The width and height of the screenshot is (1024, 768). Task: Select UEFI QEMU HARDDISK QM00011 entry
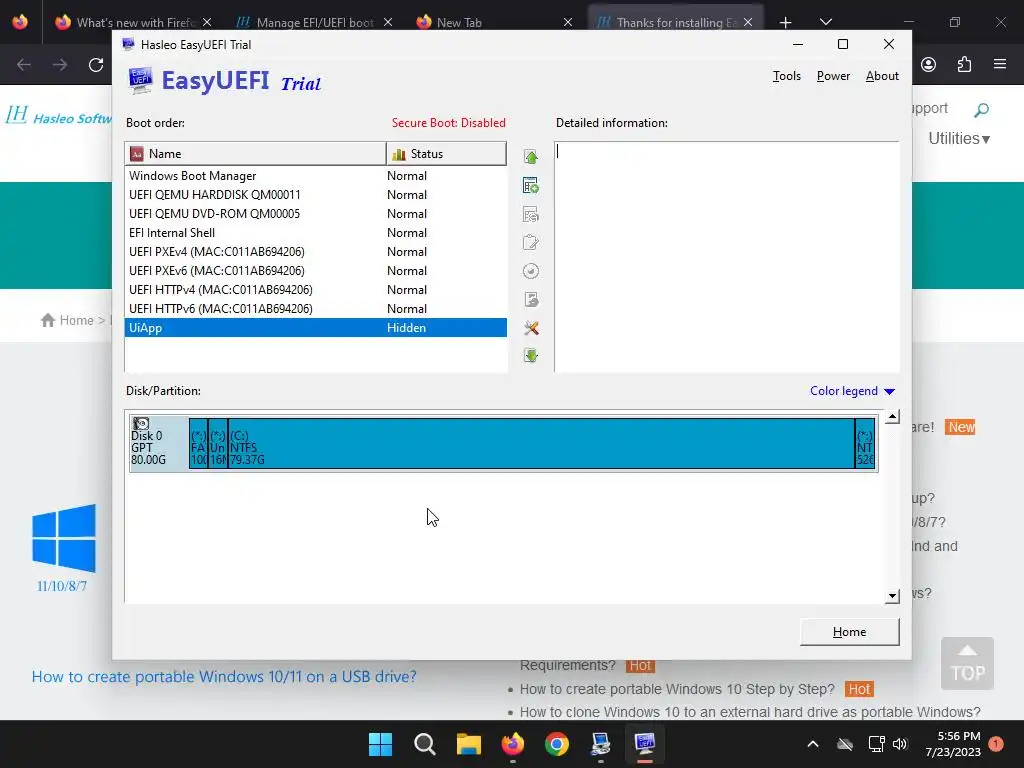(315, 195)
